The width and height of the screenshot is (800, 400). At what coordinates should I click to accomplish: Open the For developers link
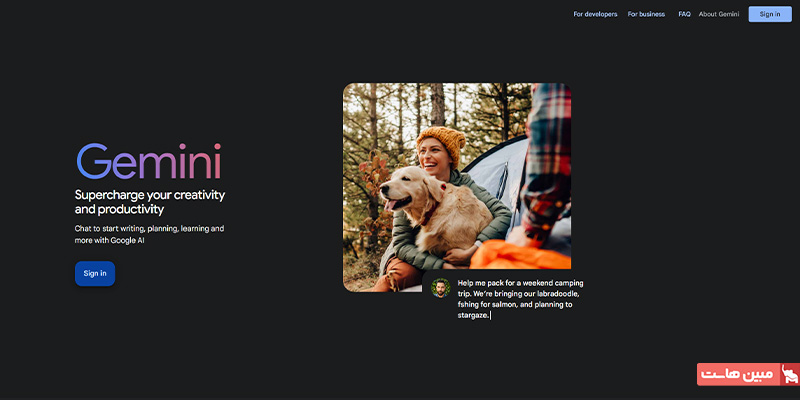(595, 14)
